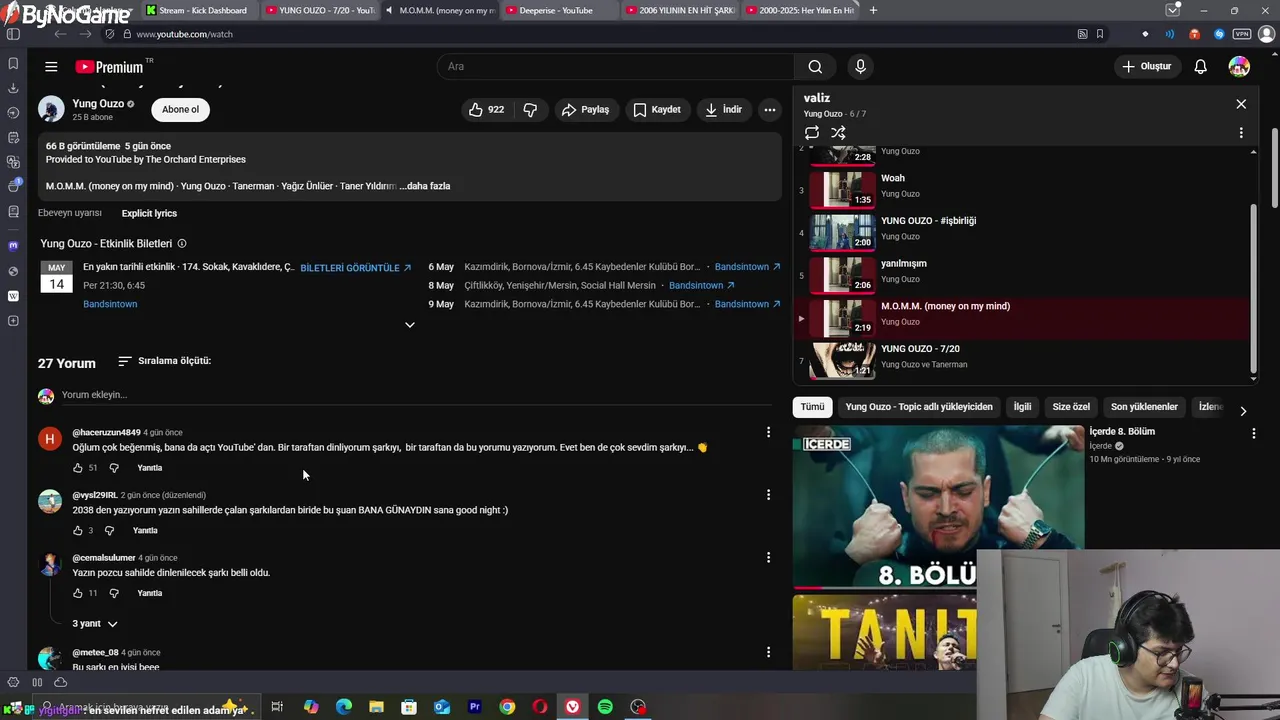Viewport: 1280px width, 720px height.
Task: Play YUNG OUZO - 7/20 playlist item
Action: point(1020,360)
